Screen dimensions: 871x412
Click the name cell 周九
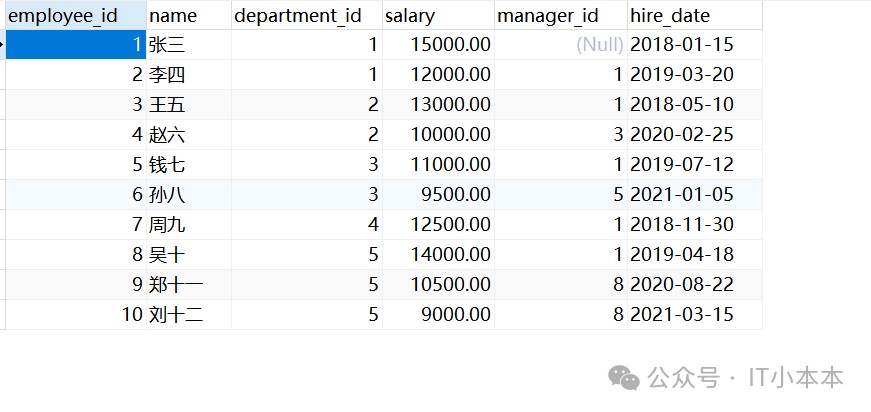click(189, 225)
